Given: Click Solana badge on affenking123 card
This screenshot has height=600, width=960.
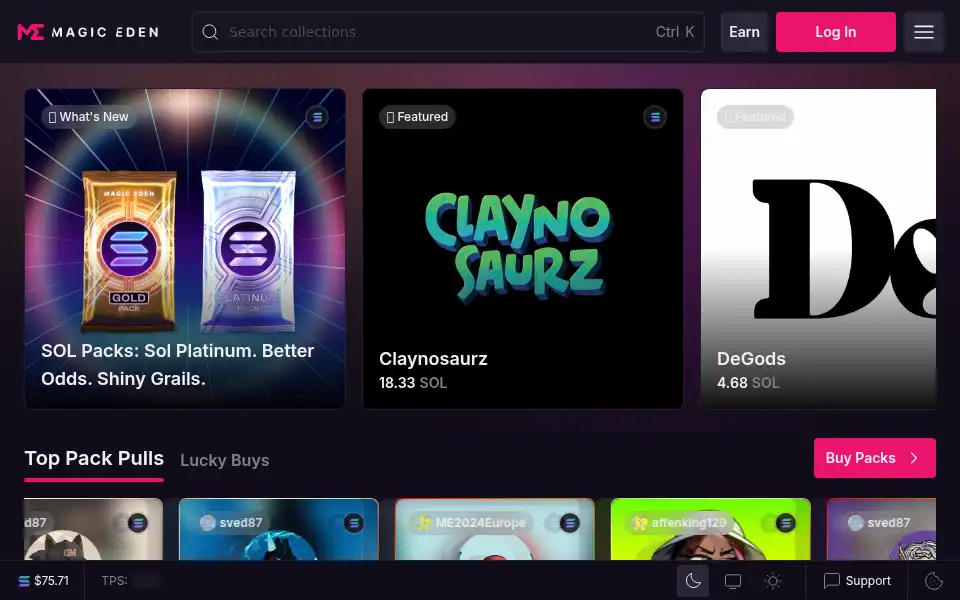Looking at the screenshot, I should (786, 523).
